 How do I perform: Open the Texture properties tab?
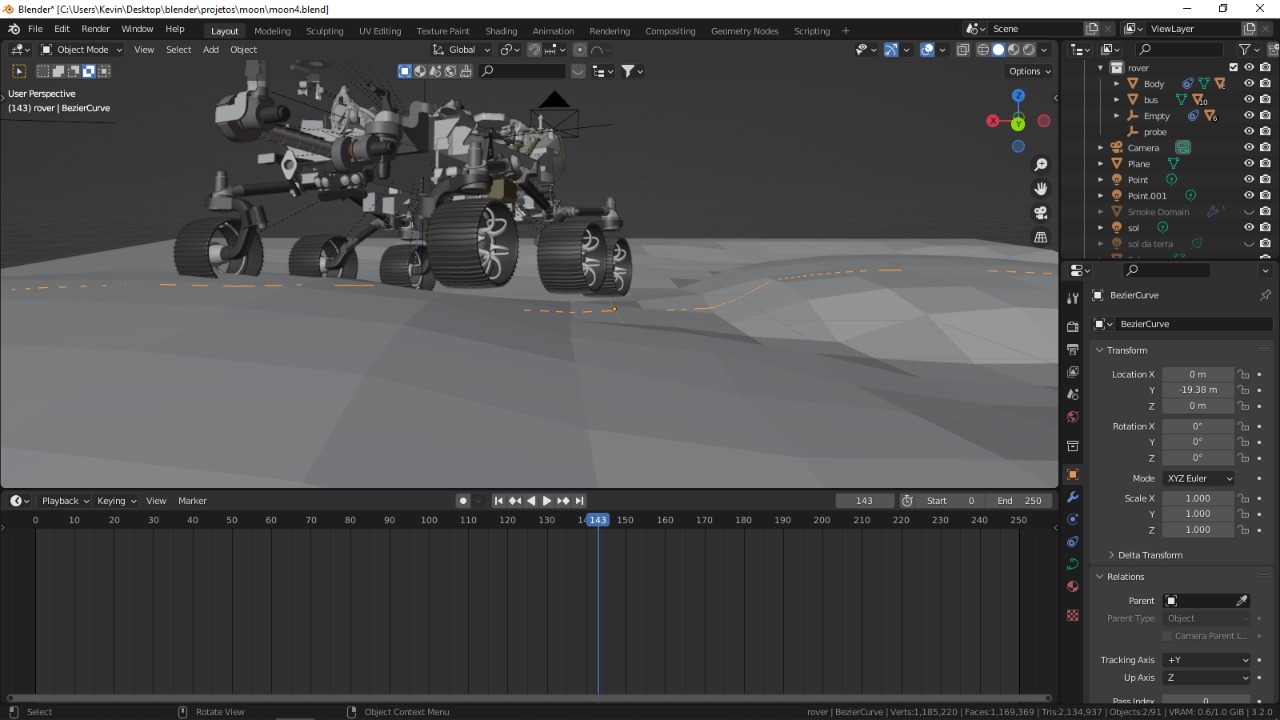(x=1073, y=615)
